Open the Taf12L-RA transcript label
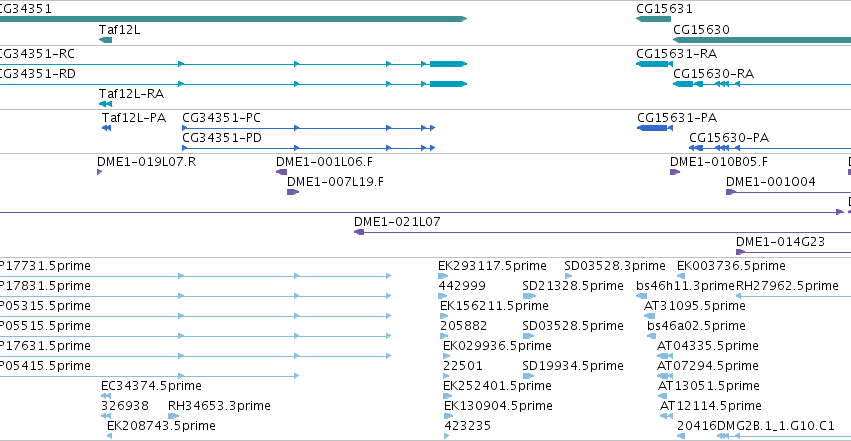 (x=131, y=94)
